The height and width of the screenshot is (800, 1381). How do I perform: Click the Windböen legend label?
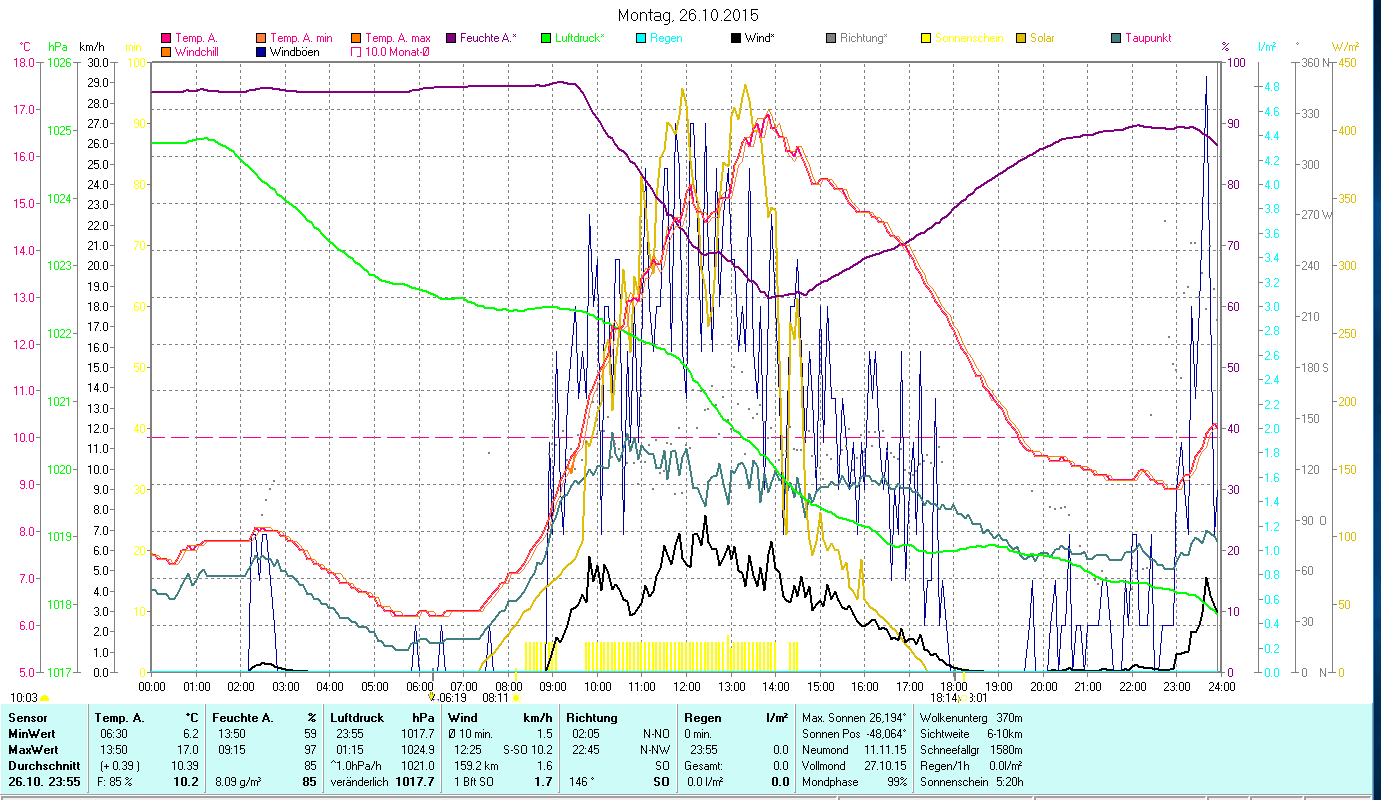pyautogui.click(x=295, y=52)
